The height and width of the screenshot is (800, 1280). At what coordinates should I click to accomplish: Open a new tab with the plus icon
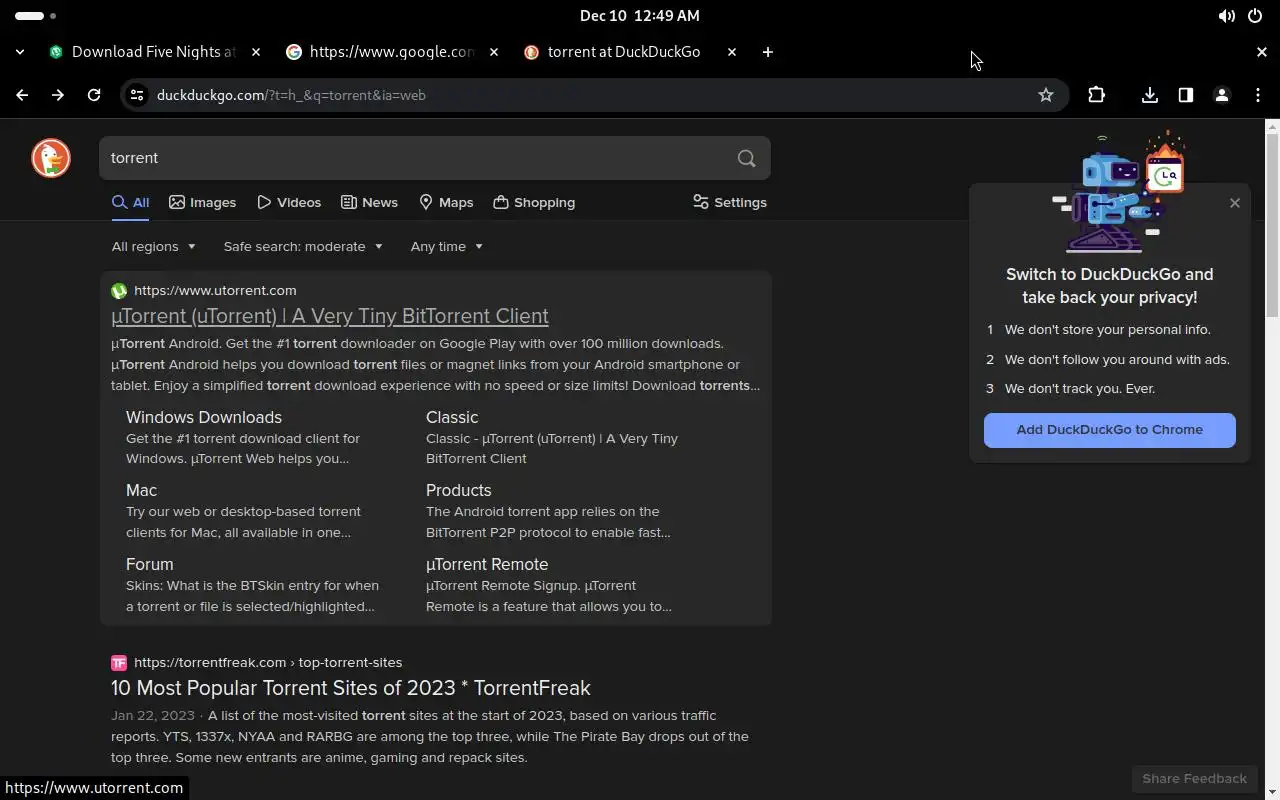pos(768,52)
